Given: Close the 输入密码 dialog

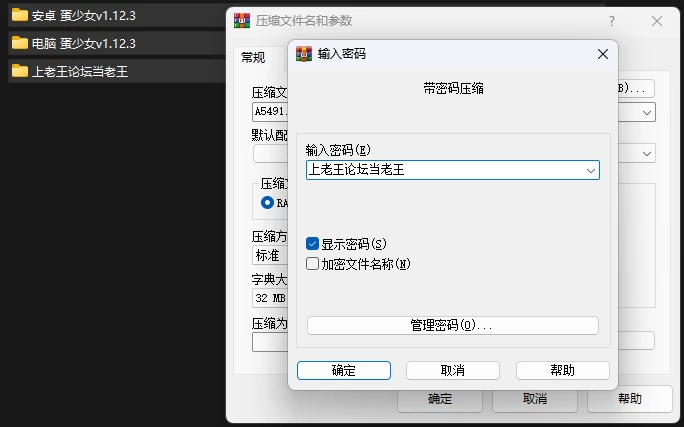Looking at the screenshot, I should click(x=603, y=54).
